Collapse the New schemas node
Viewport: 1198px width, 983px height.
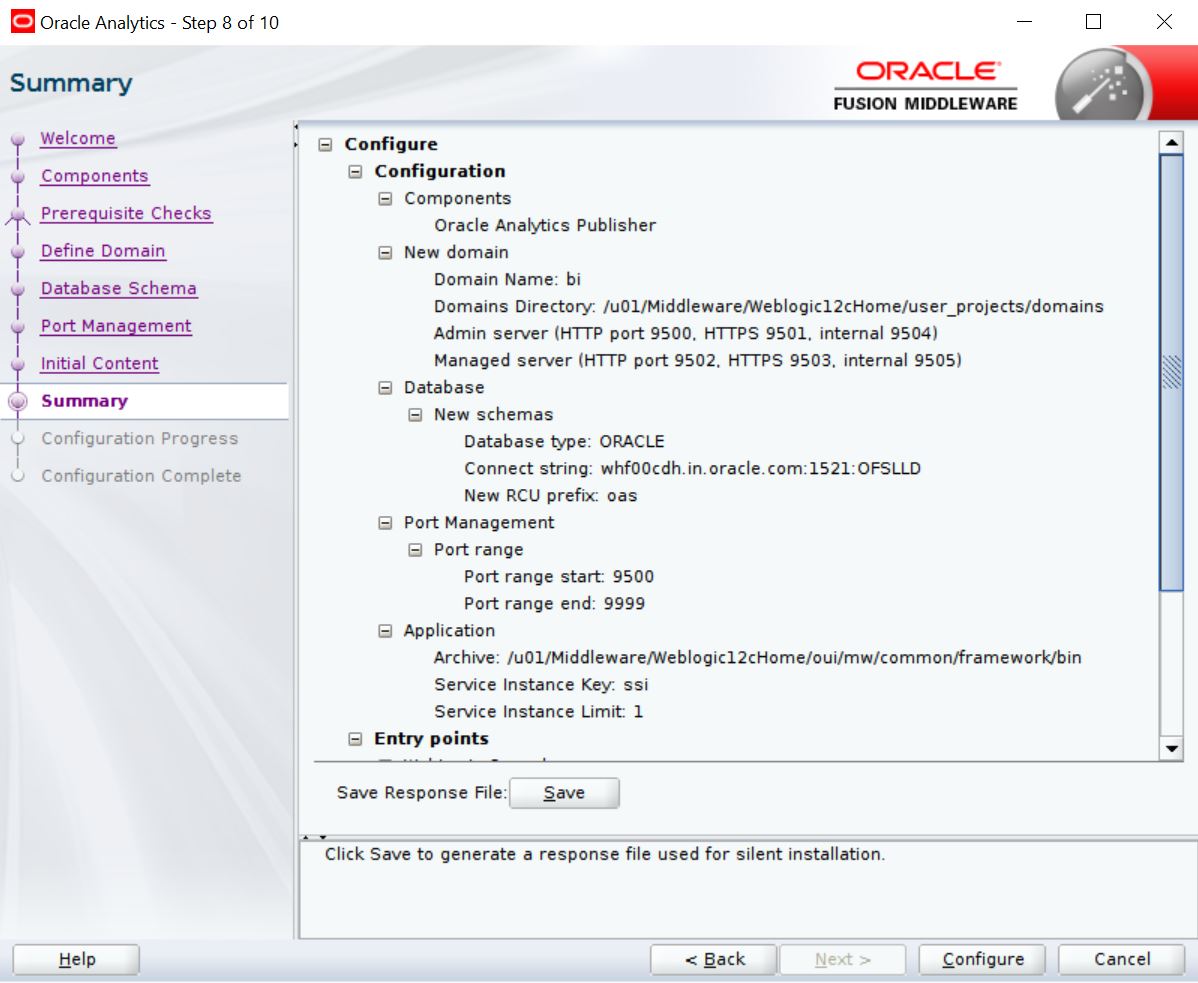415,415
